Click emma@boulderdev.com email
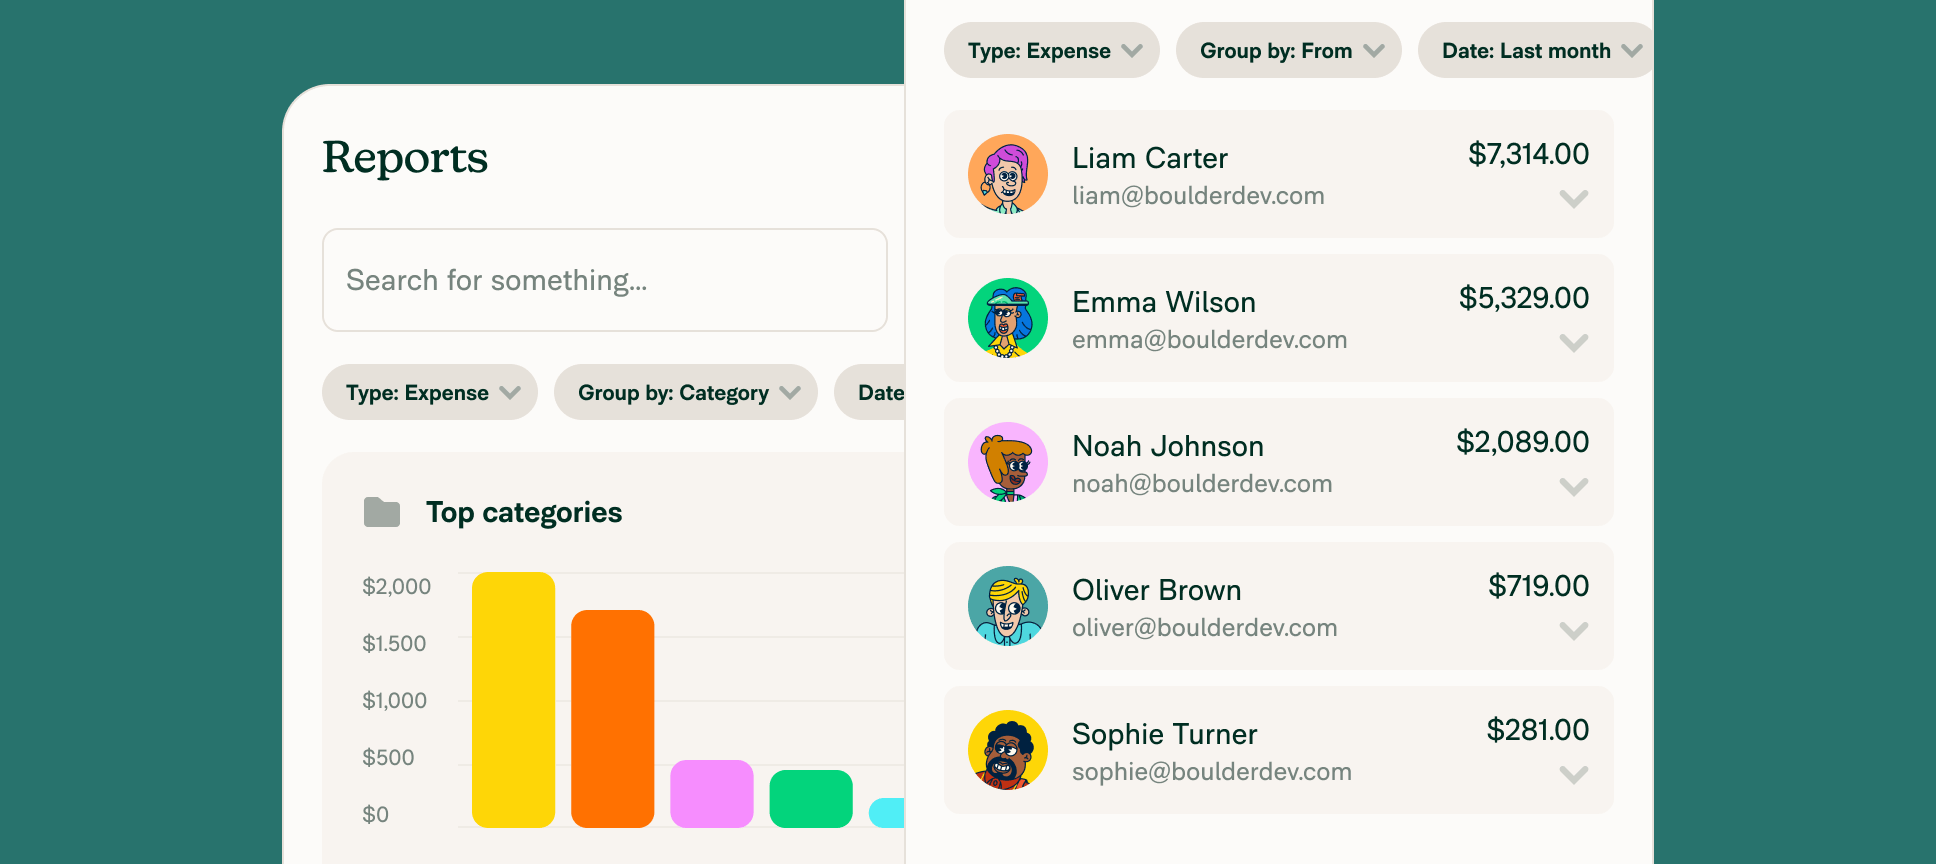This screenshot has height=864, width=1936. click(1210, 340)
